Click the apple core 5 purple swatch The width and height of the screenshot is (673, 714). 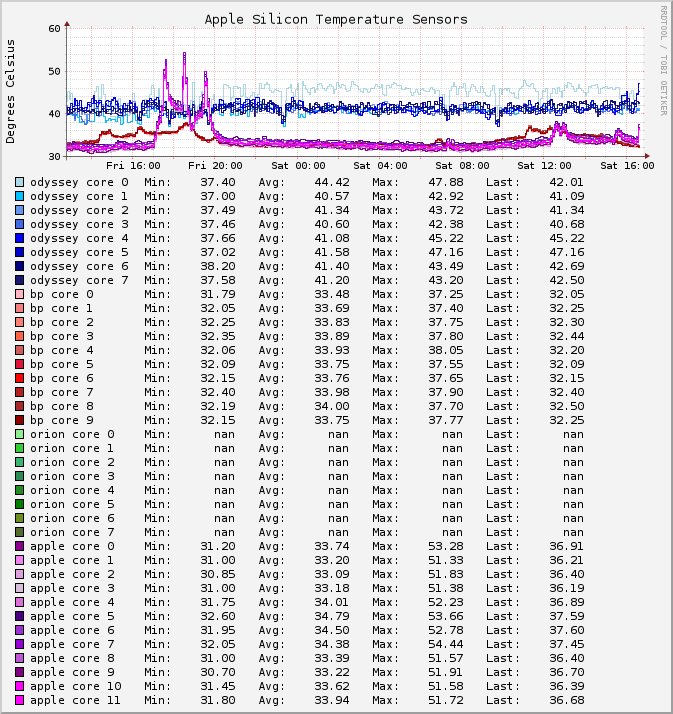20,617
